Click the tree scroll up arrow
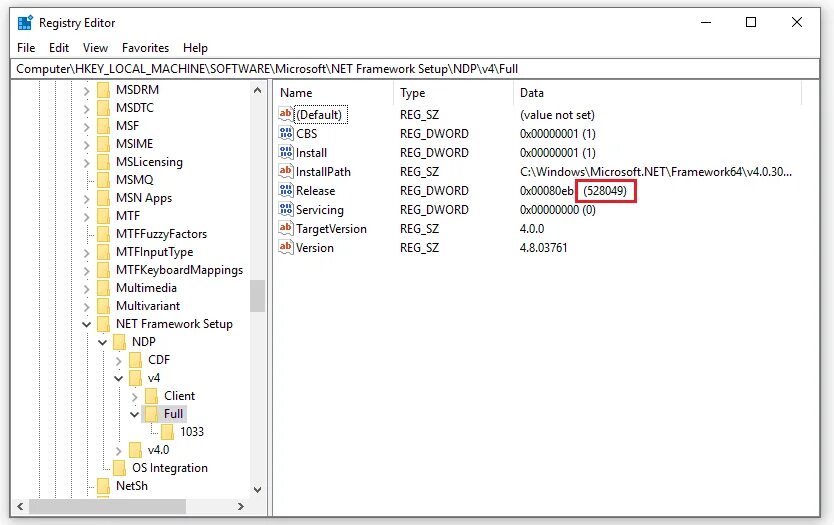Viewport: 834px width, 525px height. click(x=257, y=90)
